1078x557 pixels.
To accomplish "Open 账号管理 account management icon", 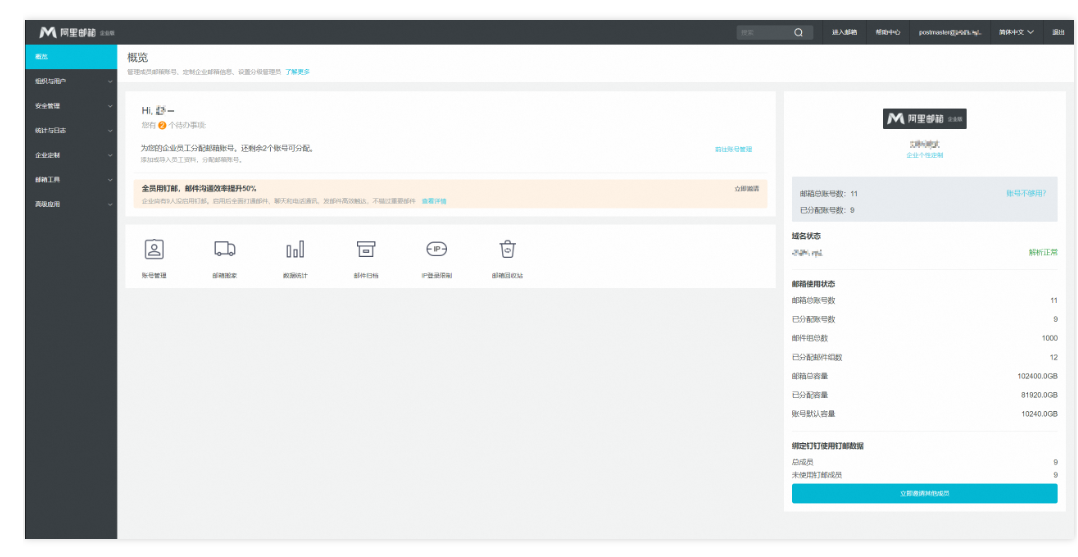I will pos(154,250).
